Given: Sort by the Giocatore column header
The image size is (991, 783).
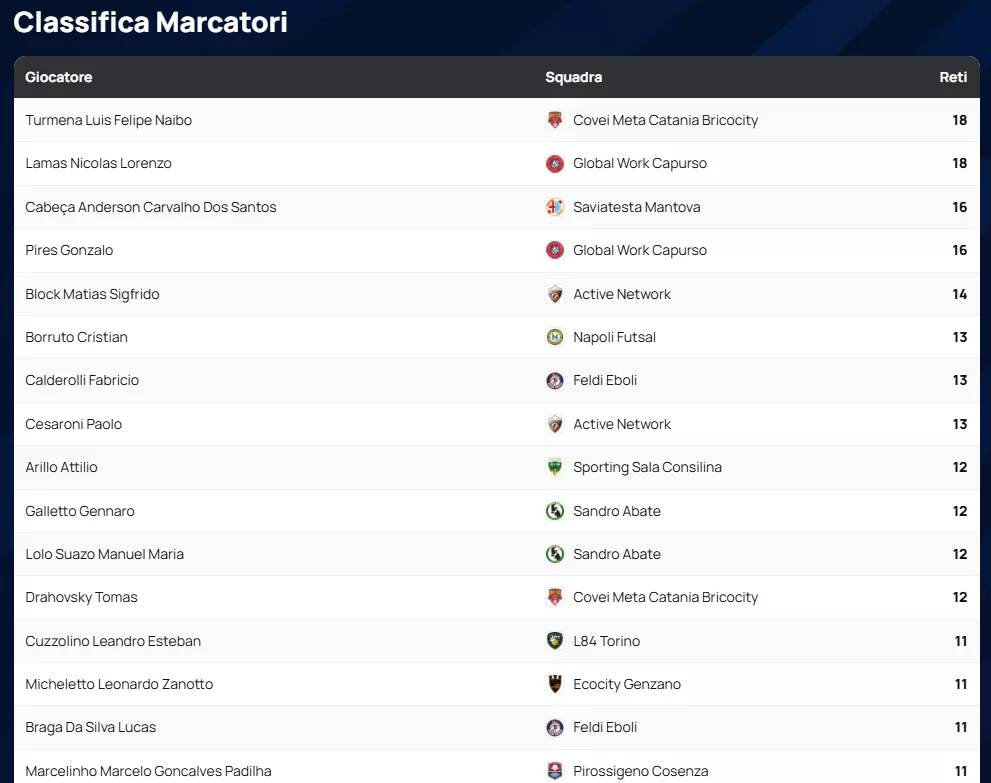Looking at the screenshot, I should tap(59, 77).
